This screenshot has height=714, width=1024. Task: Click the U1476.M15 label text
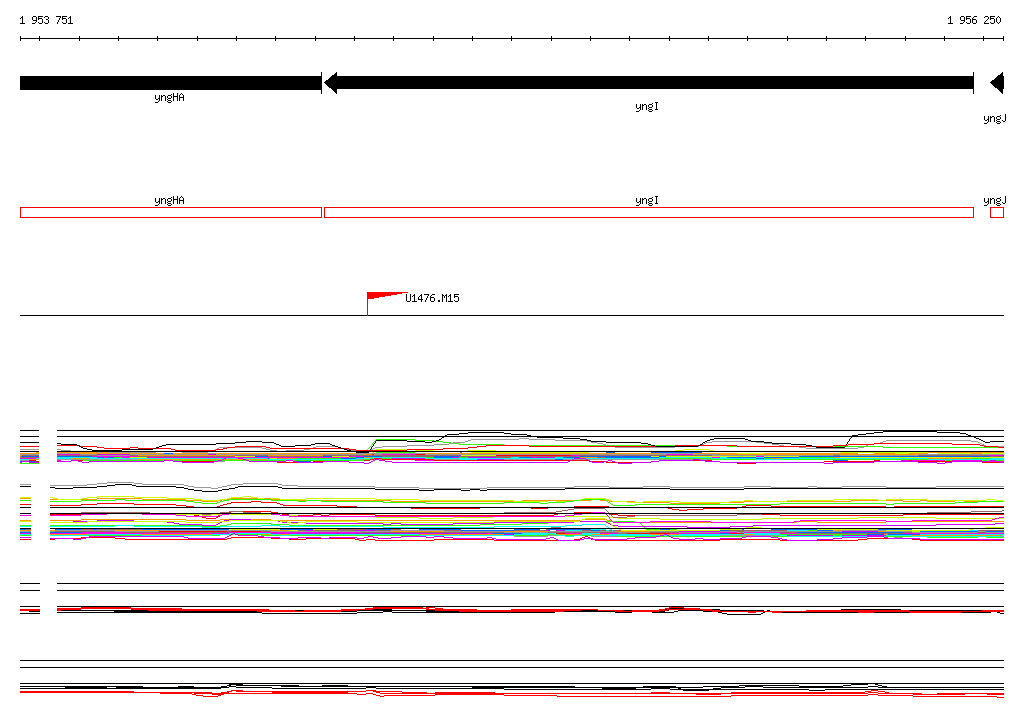coord(432,299)
